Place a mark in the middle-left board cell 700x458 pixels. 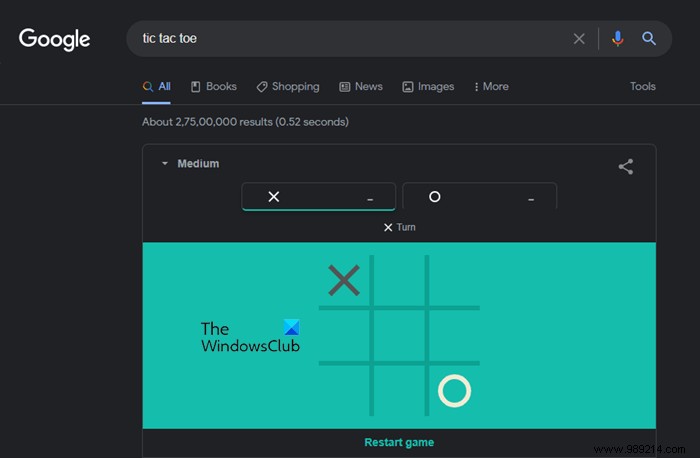(x=344, y=336)
